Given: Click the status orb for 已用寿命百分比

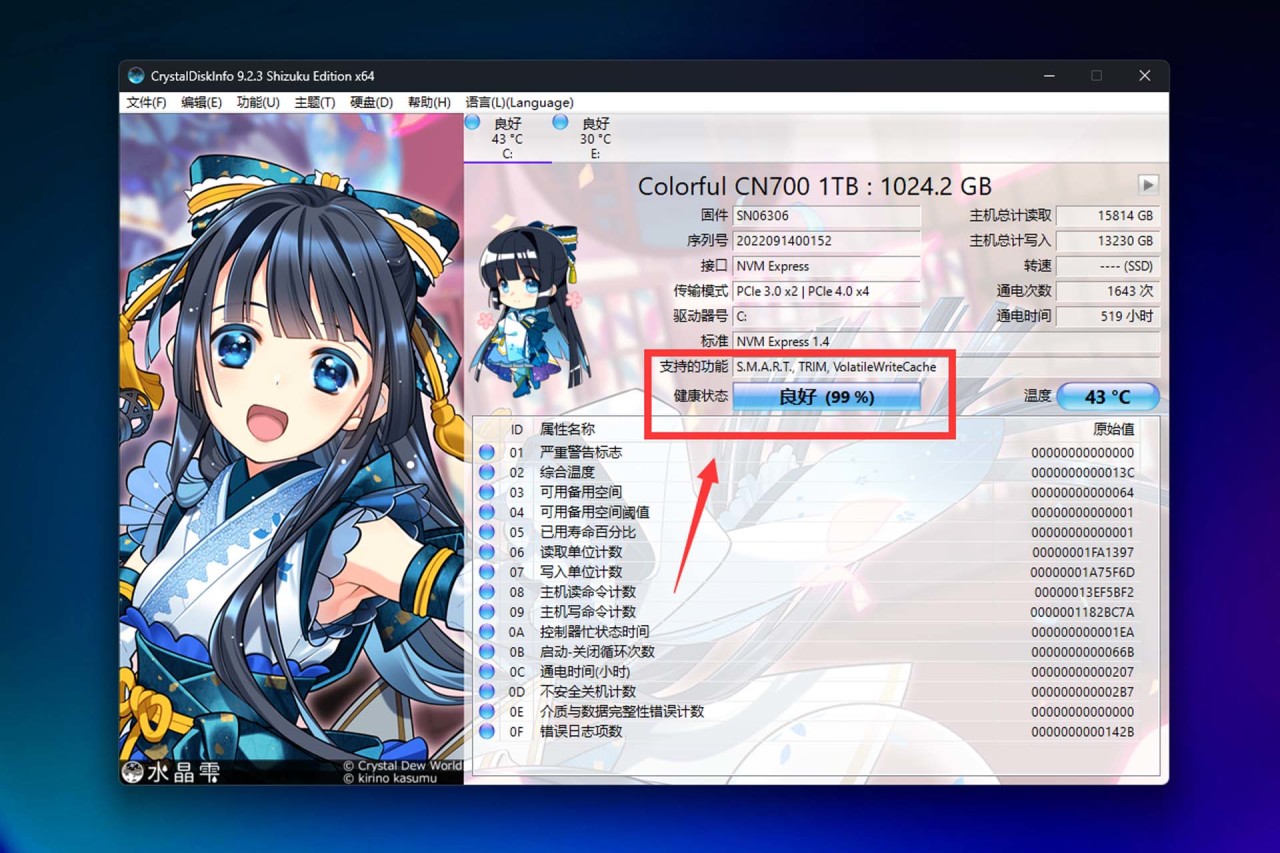Looking at the screenshot, I should (487, 532).
